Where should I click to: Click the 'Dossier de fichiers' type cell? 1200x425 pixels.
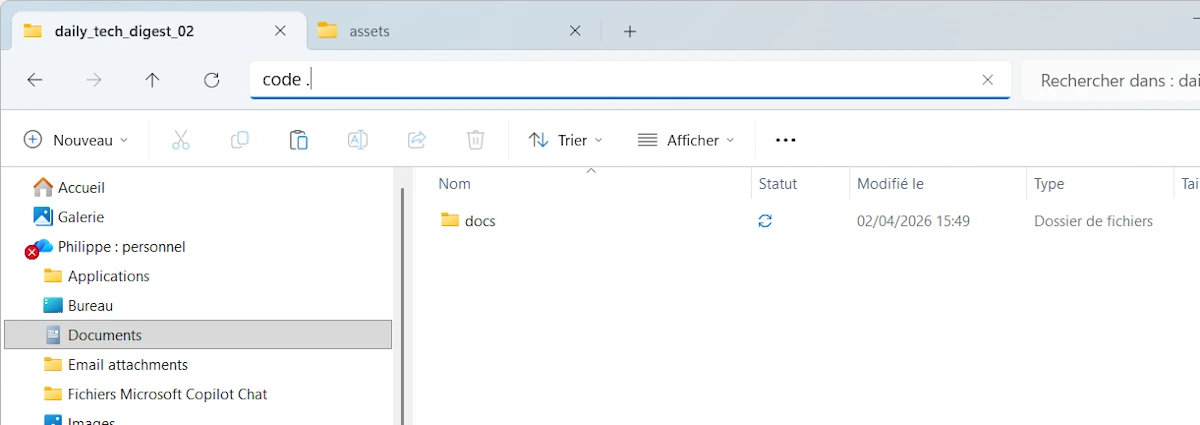point(1093,221)
